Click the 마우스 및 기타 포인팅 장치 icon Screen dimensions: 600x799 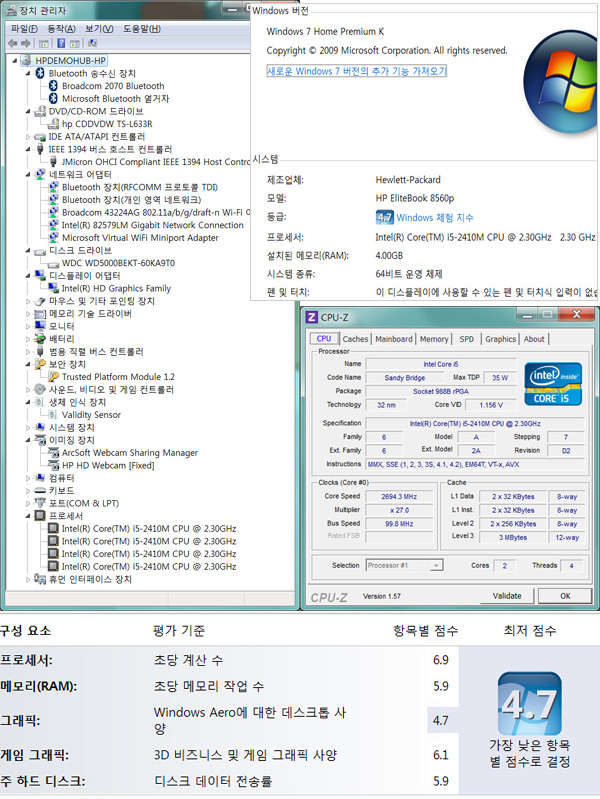(x=40, y=301)
